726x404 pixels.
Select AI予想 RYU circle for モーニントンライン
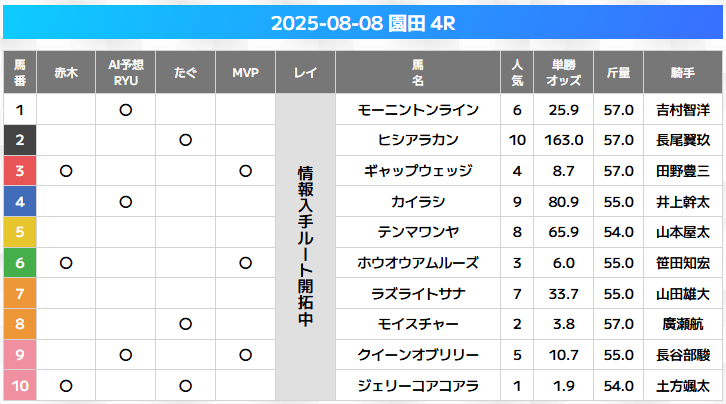point(126,110)
